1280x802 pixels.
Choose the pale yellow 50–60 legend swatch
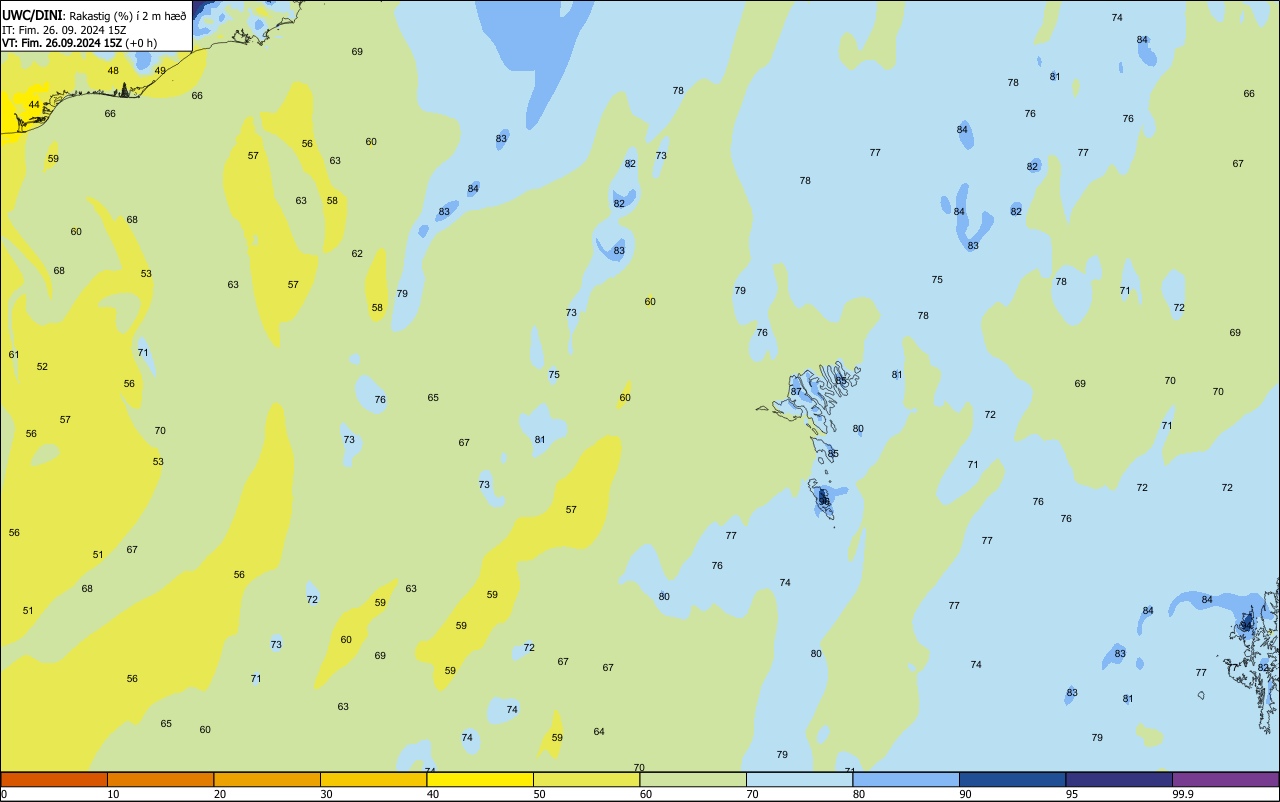coord(586,779)
